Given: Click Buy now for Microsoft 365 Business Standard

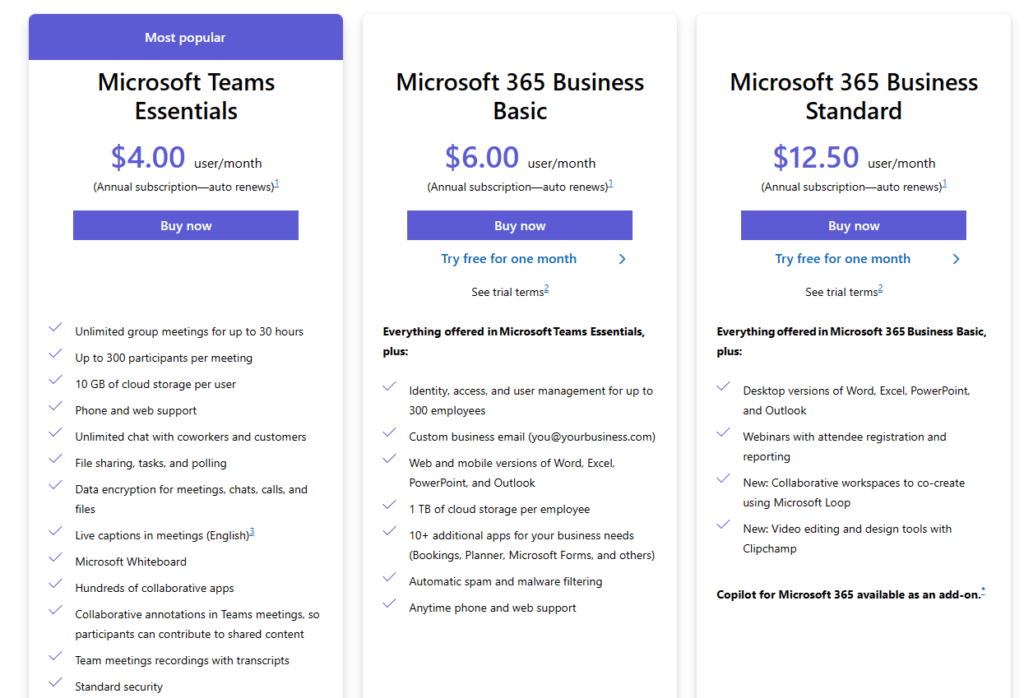Looking at the screenshot, I should pos(853,225).
